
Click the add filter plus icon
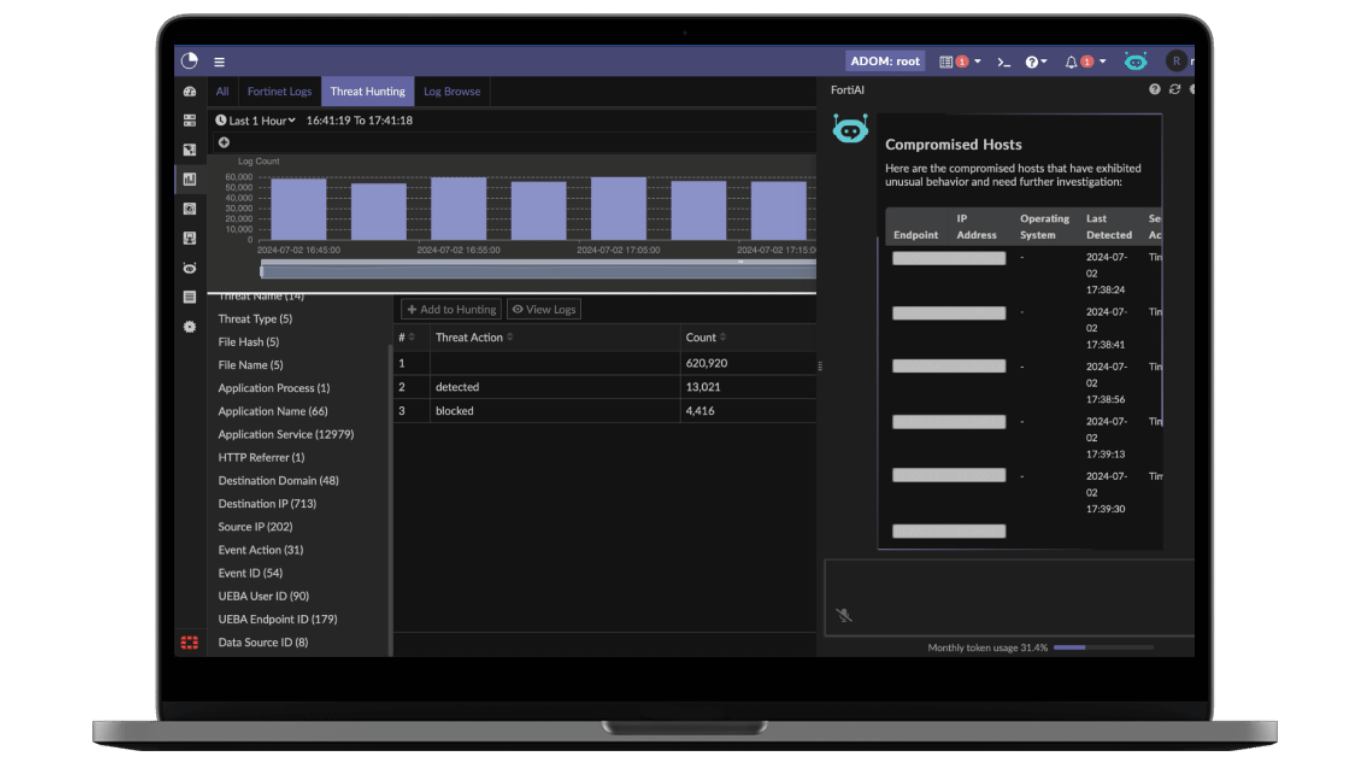point(224,142)
